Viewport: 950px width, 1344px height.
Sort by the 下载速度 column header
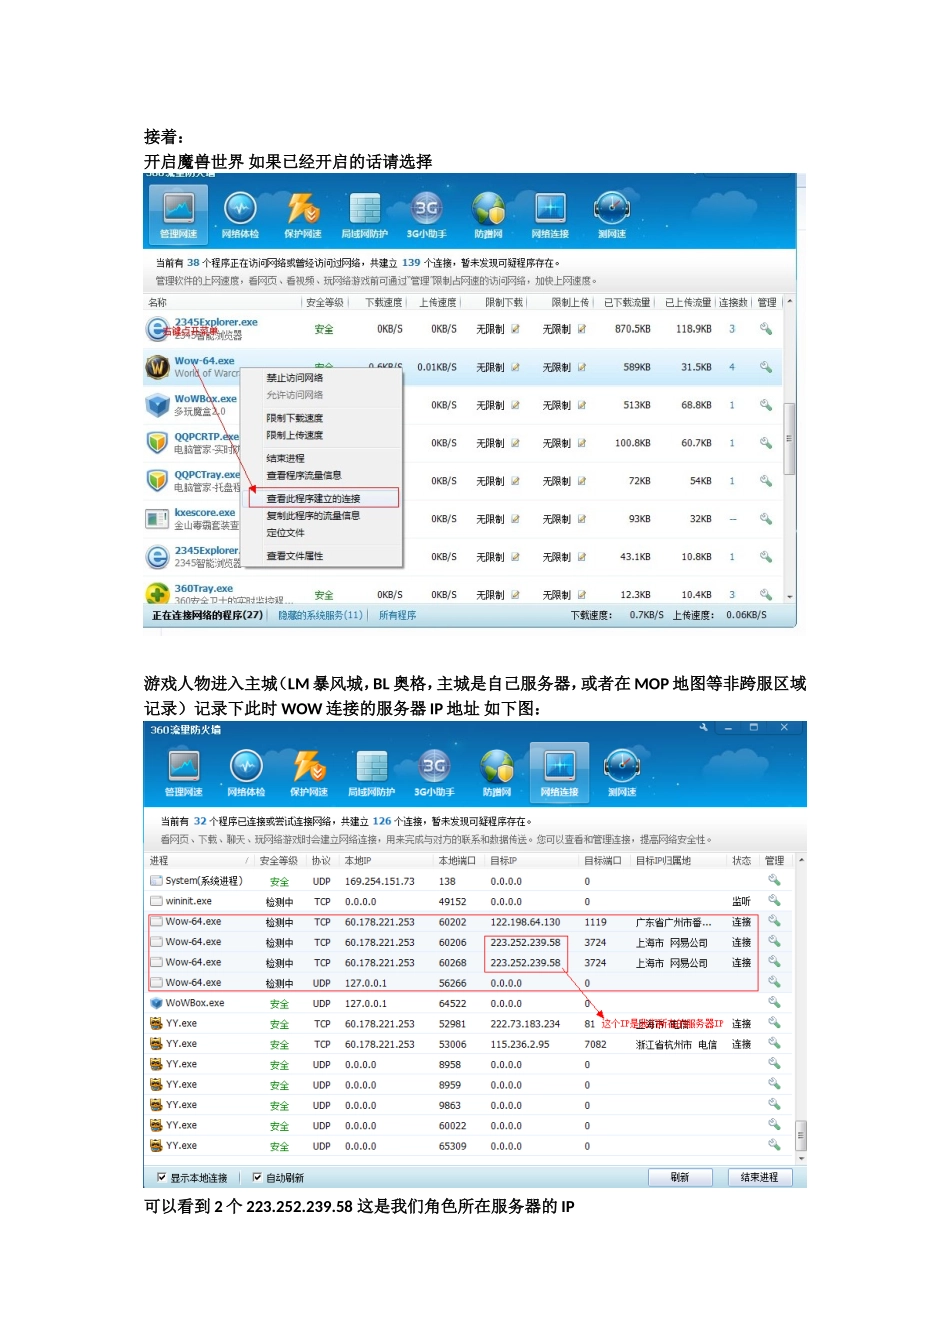pos(384,302)
